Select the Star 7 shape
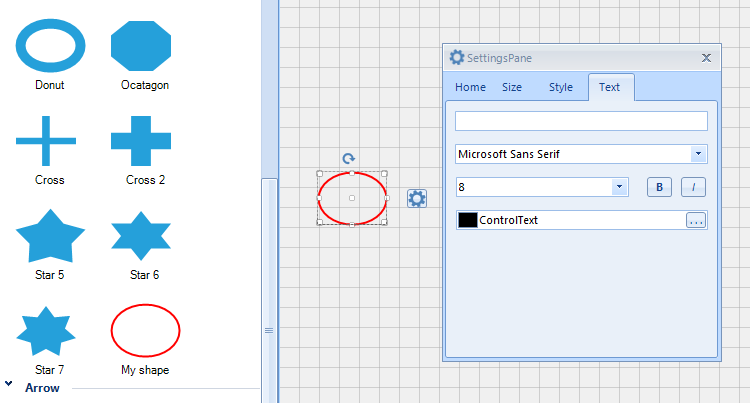The image size is (750, 404). (46, 331)
